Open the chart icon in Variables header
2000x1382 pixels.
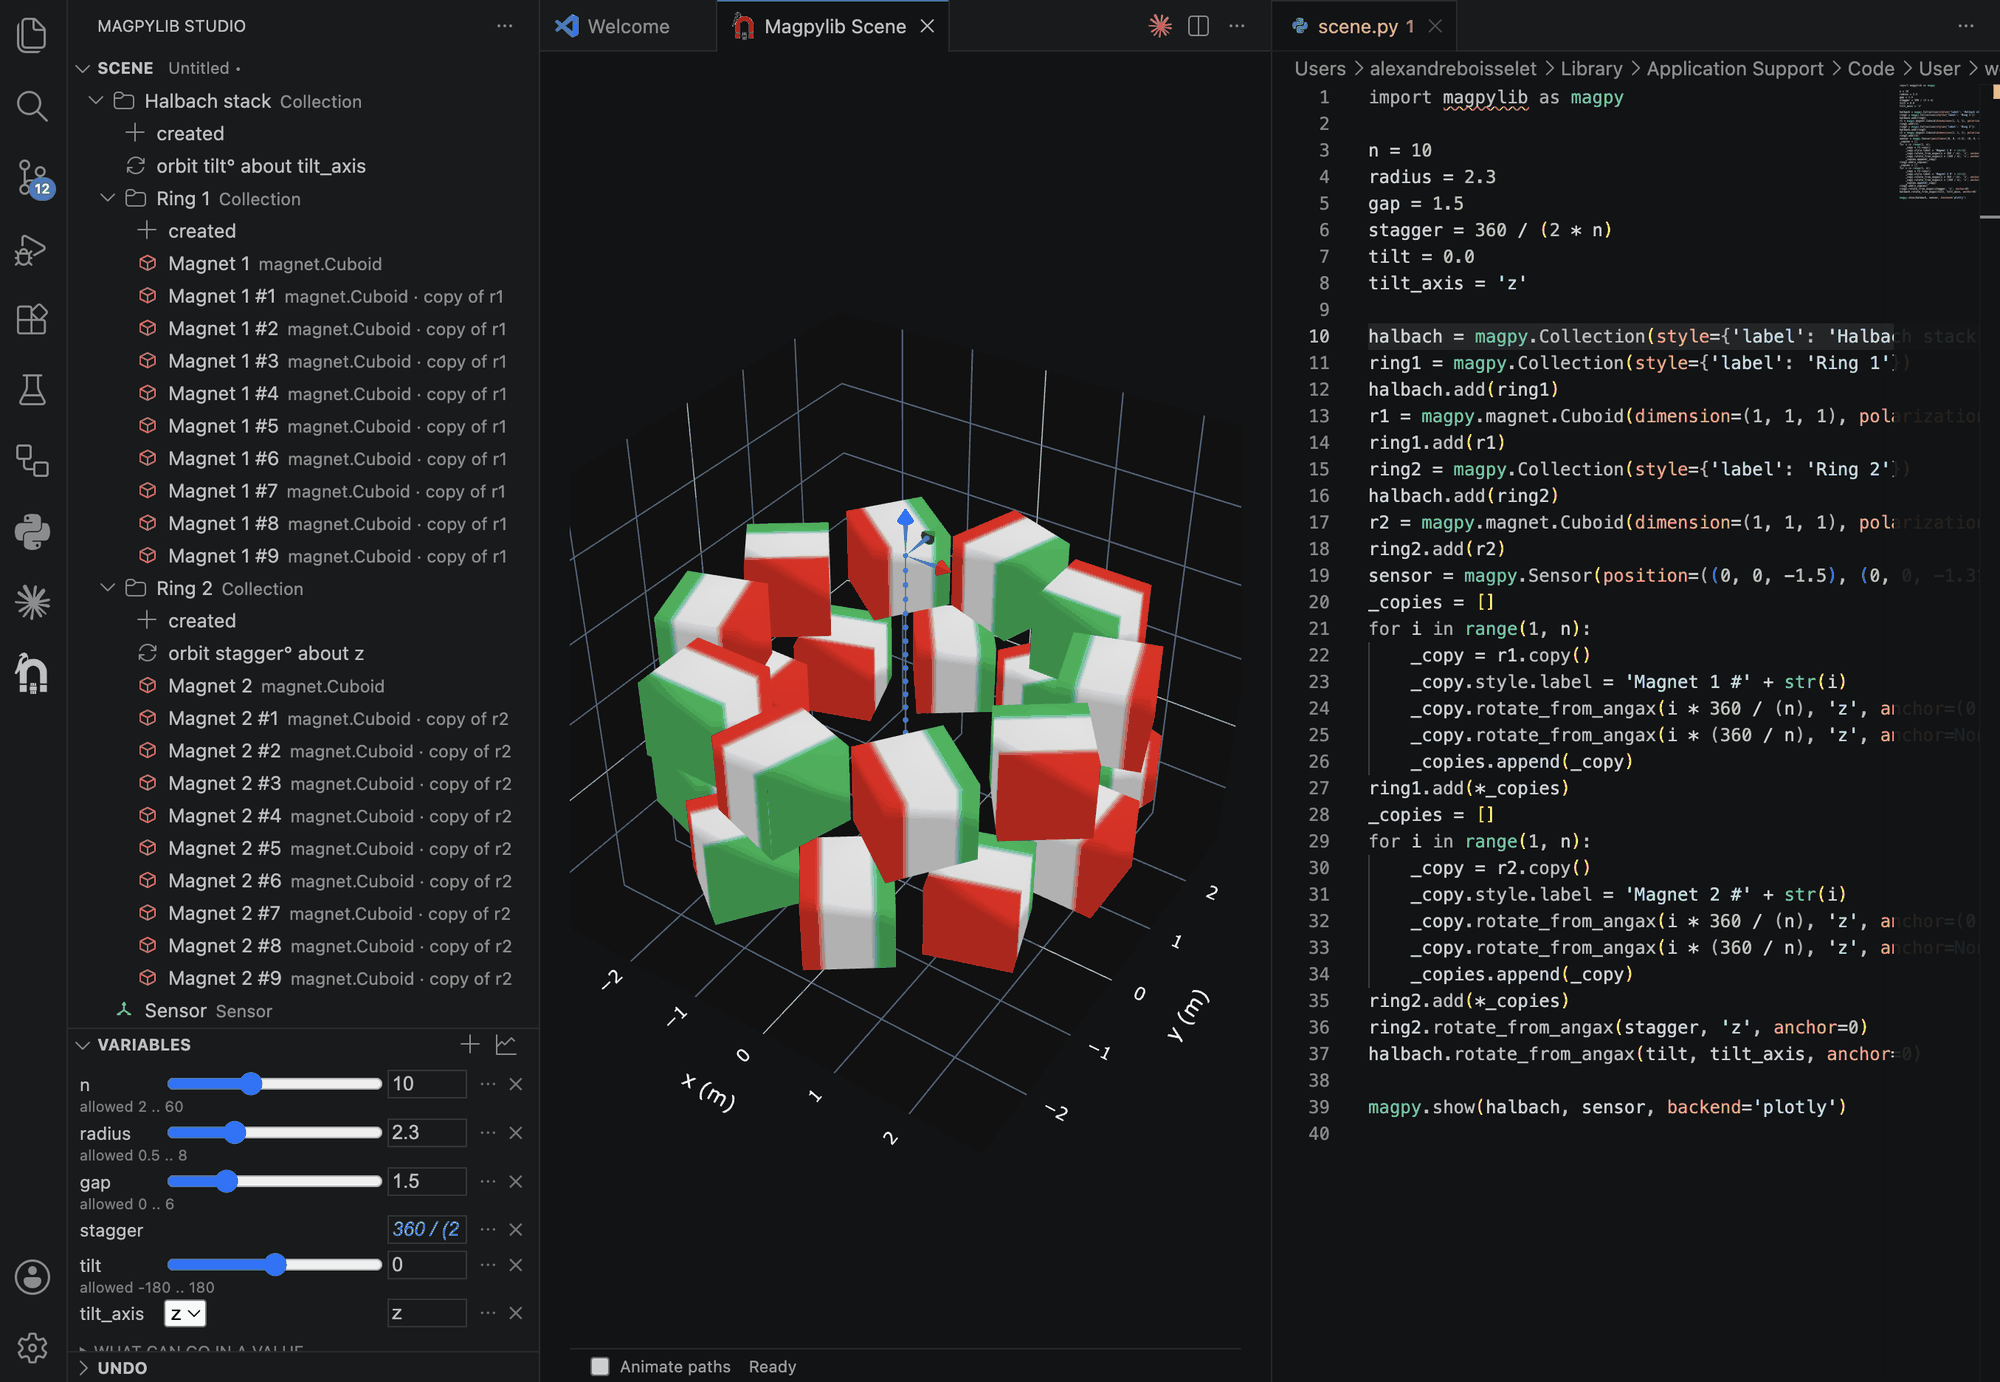coord(506,1044)
